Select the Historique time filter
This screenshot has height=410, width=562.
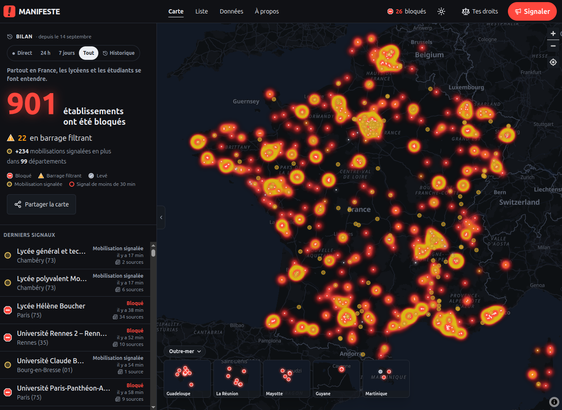(119, 53)
